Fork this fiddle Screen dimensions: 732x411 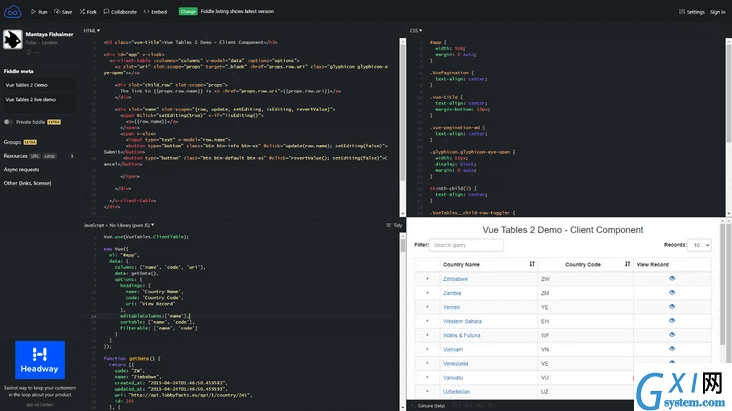click(x=88, y=12)
